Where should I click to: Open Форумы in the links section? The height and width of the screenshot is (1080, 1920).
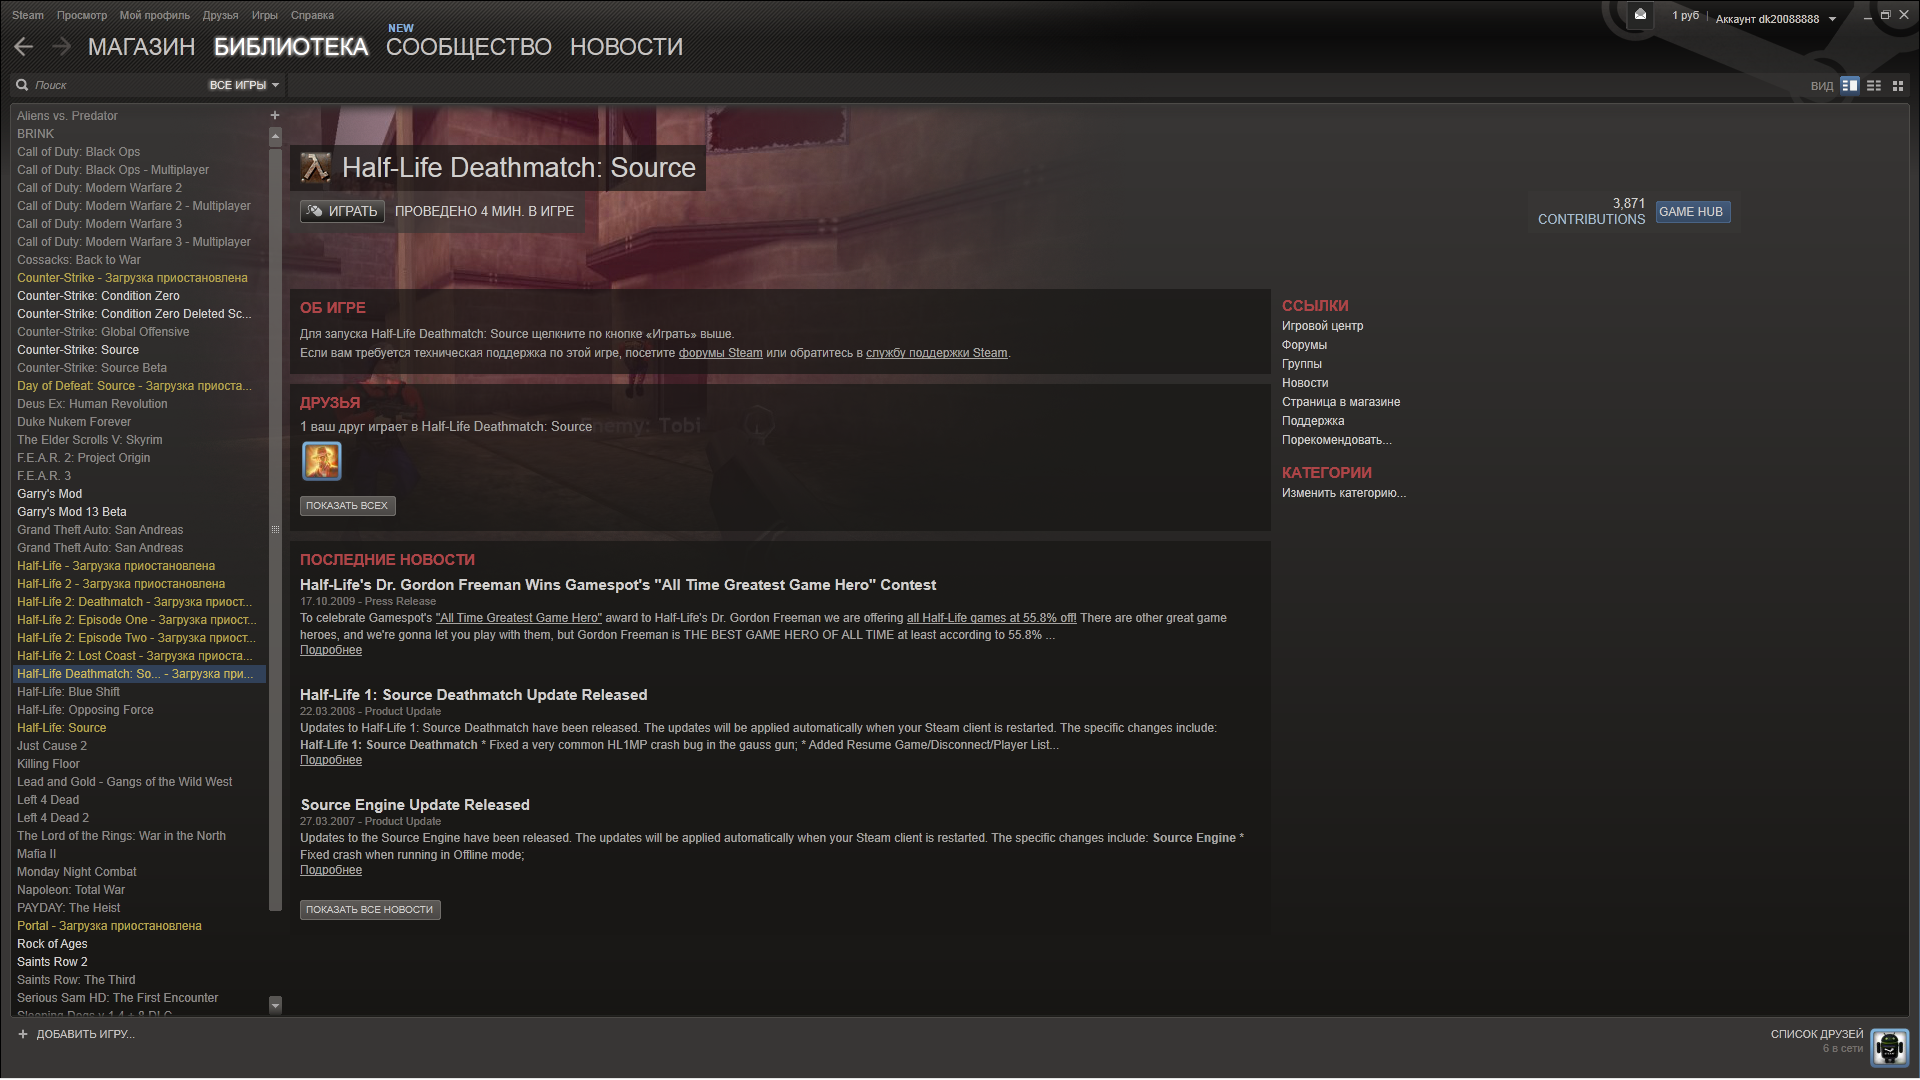1304,345
